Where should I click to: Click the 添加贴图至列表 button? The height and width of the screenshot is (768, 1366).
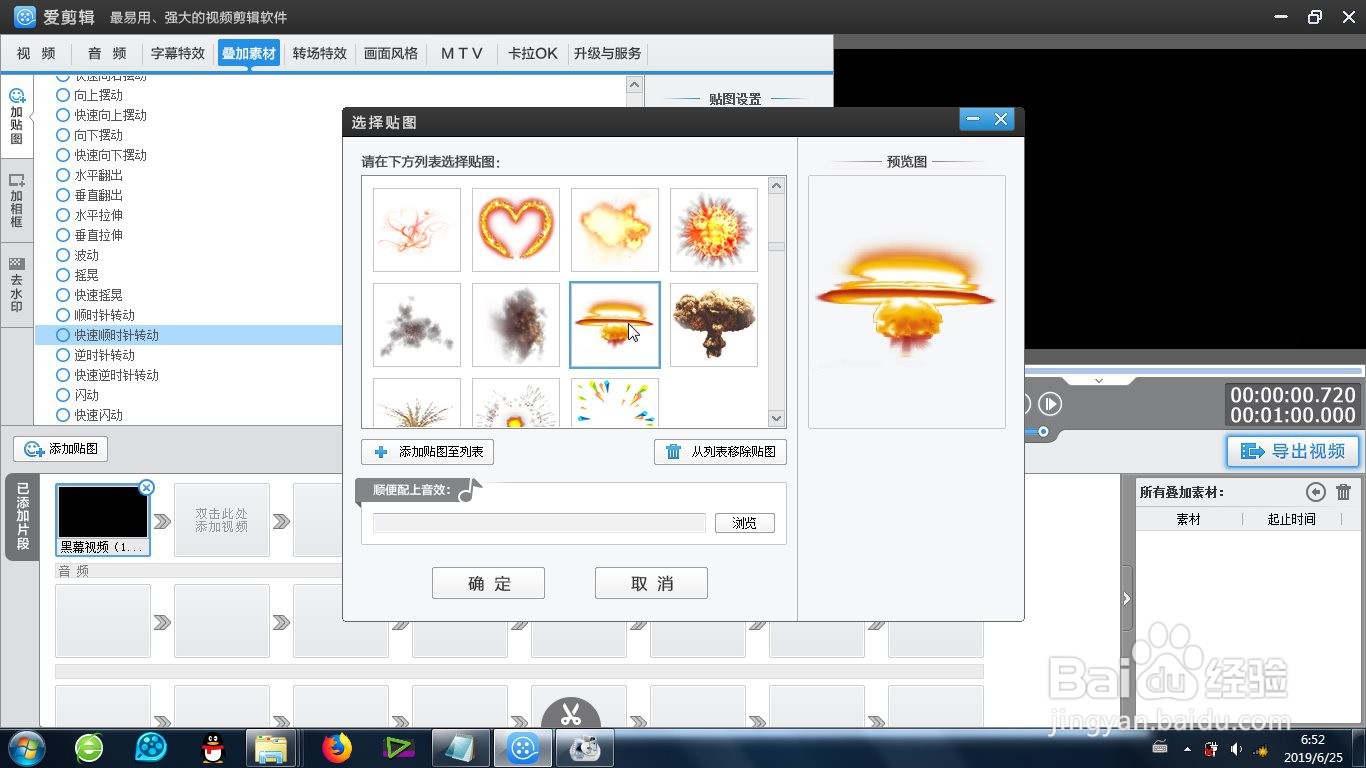tap(428, 452)
